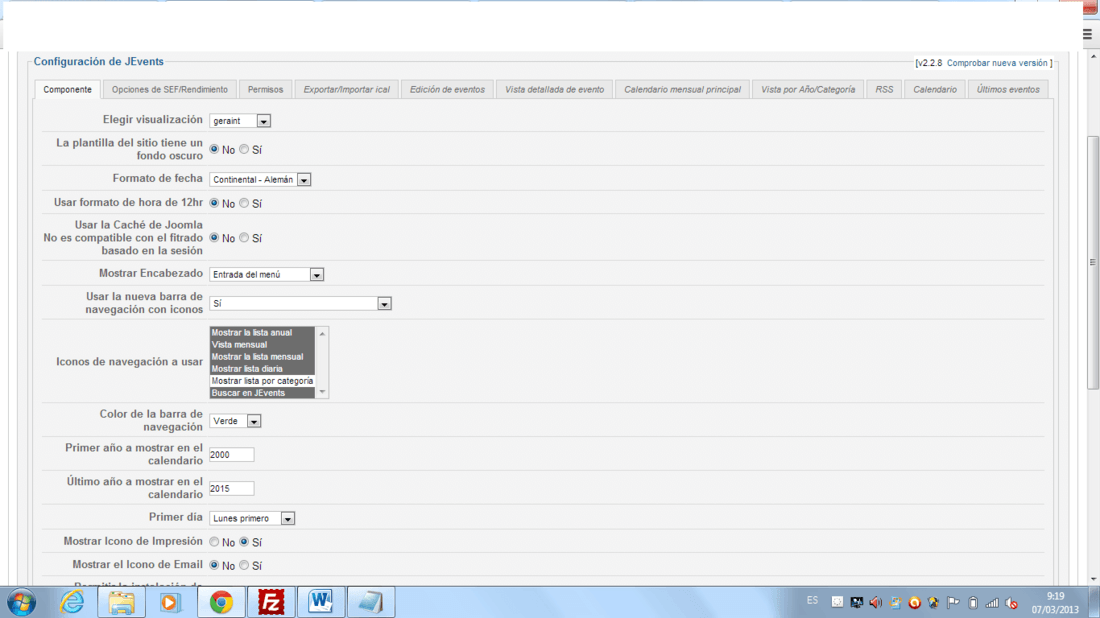Switch to Google Chrome in taskbar
Viewport: 1100px width, 618px height.
(x=221, y=602)
